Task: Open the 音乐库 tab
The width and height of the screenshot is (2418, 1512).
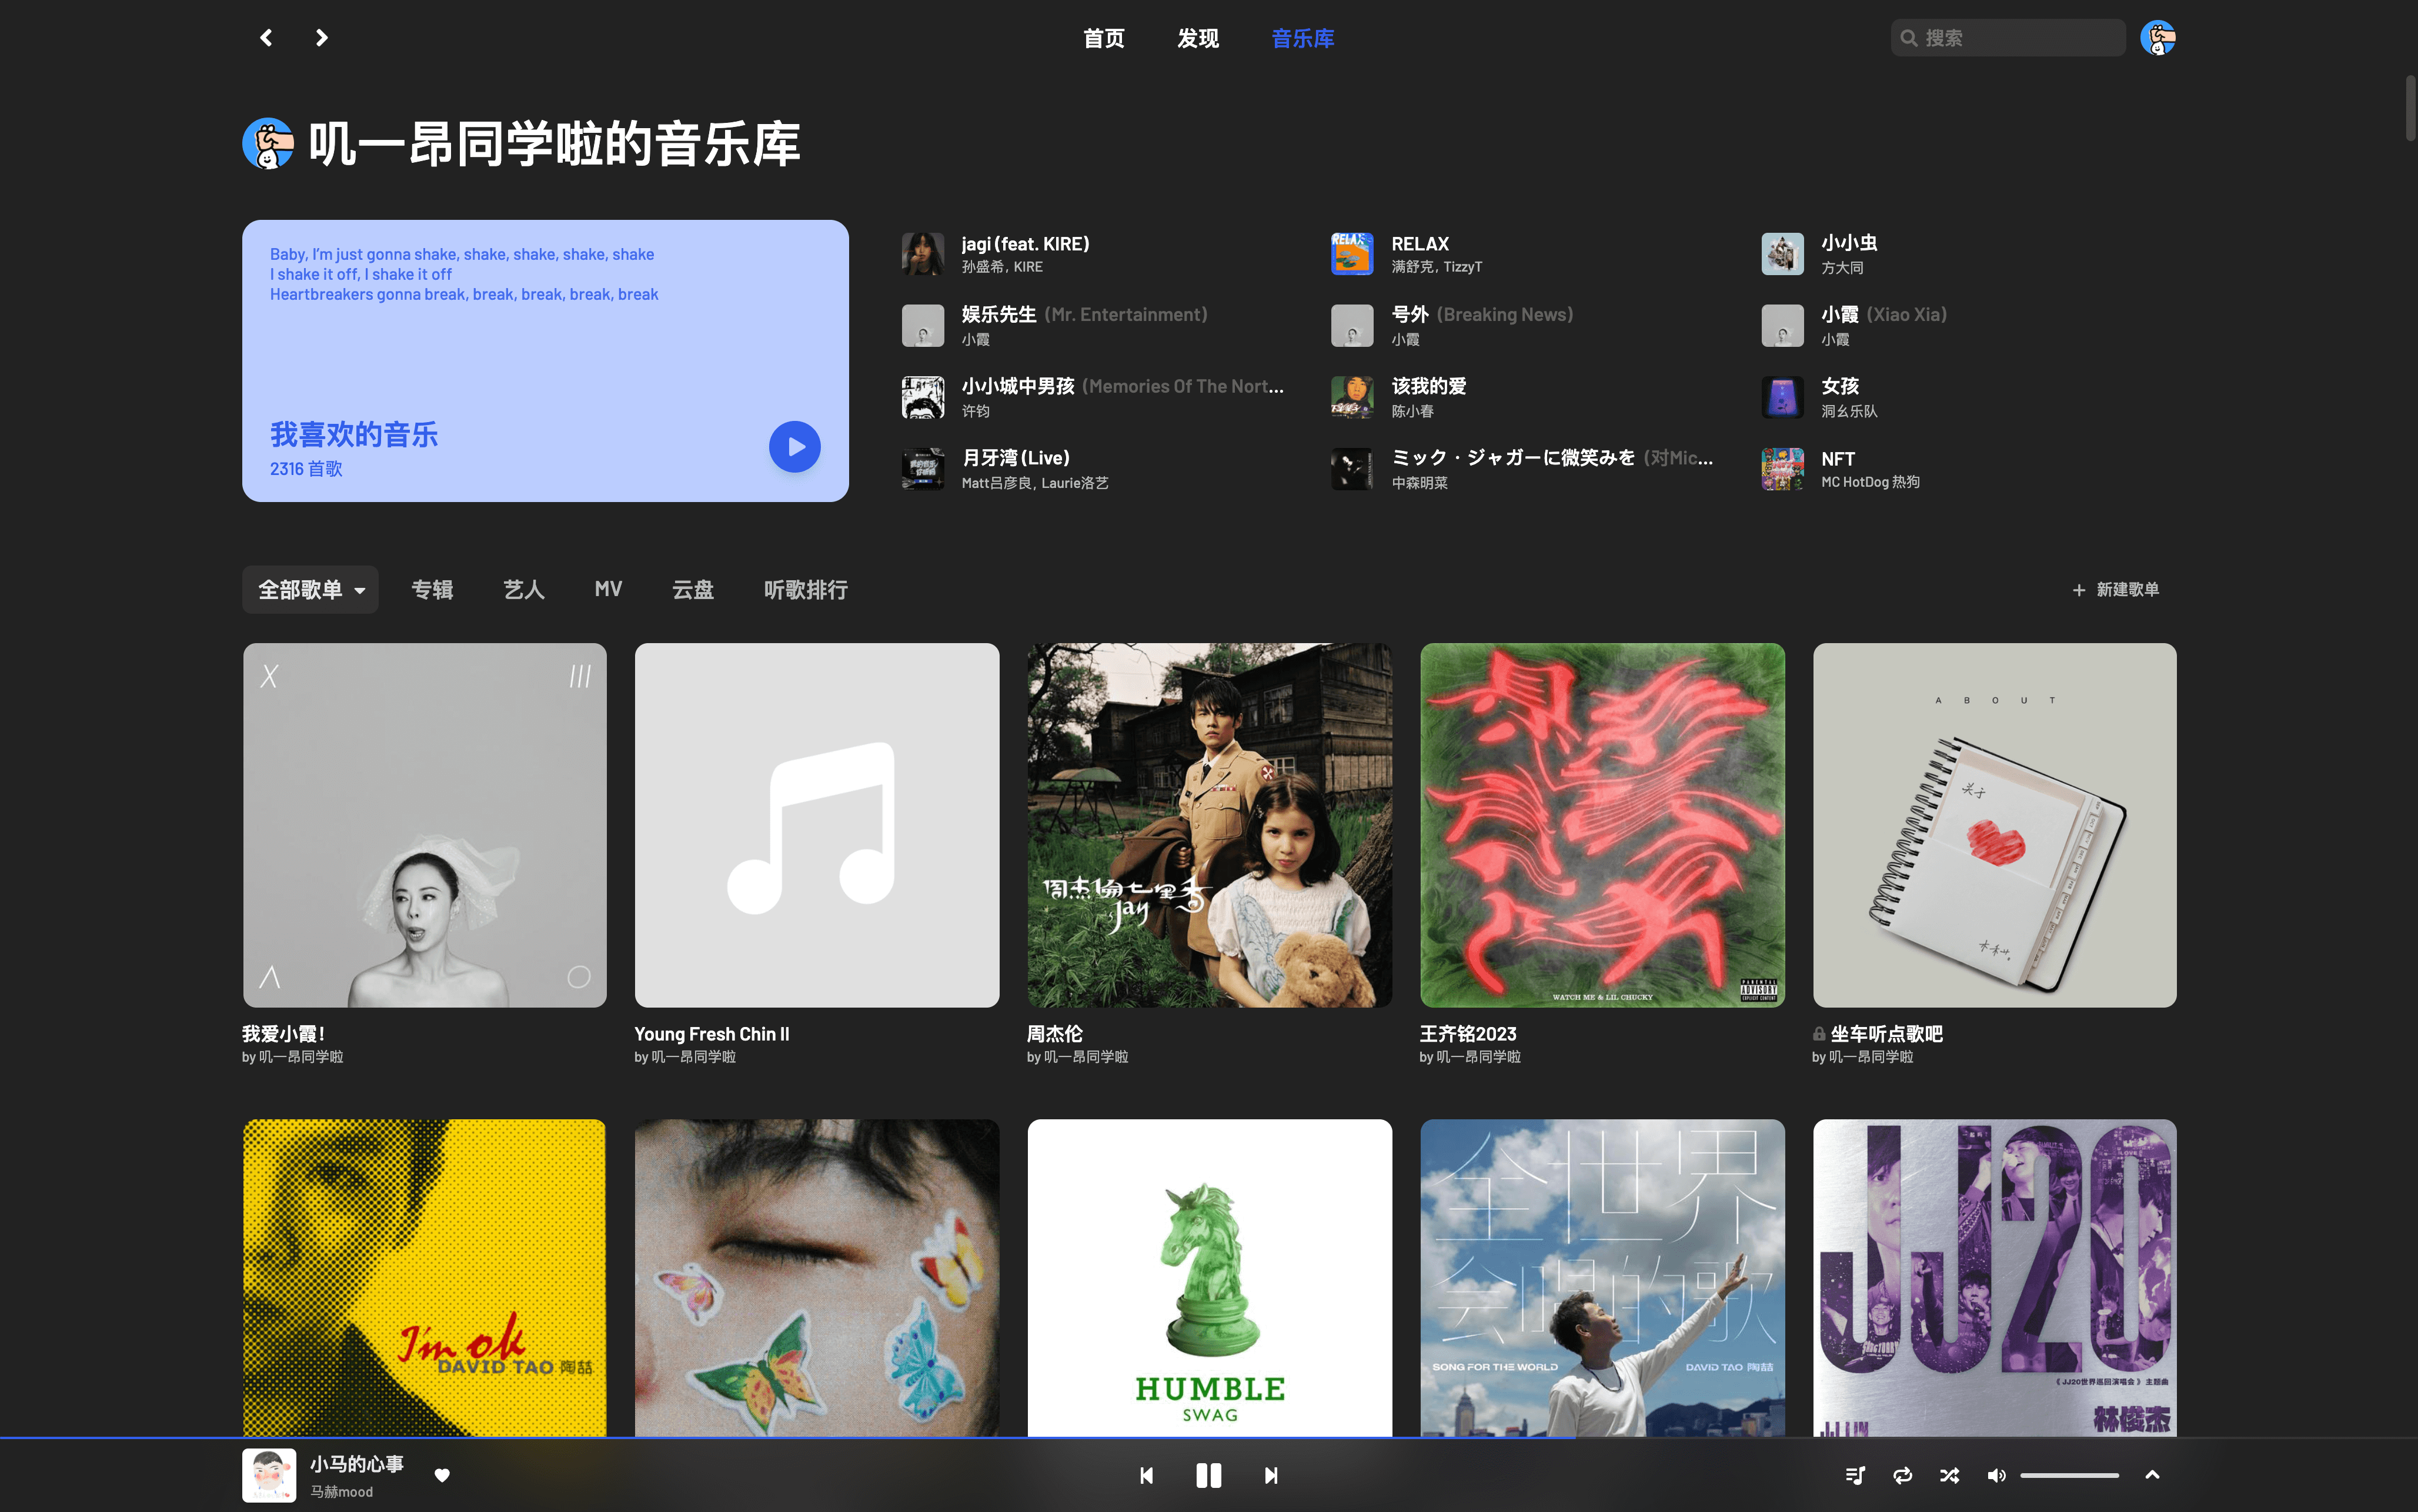Action: (x=1302, y=38)
